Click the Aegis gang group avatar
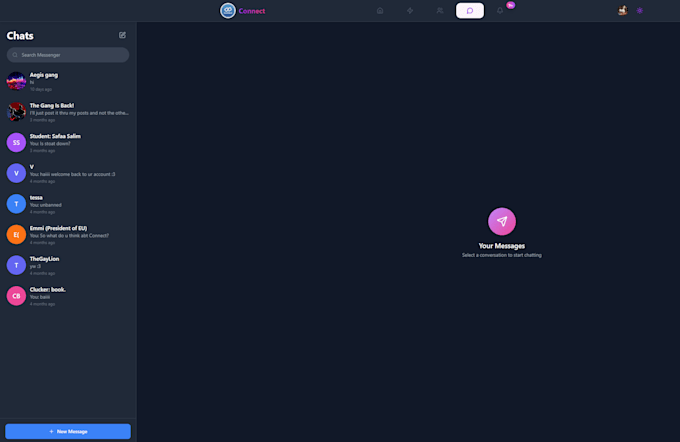Image resolution: width=680 pixels, height=442 pixels. 16,81
